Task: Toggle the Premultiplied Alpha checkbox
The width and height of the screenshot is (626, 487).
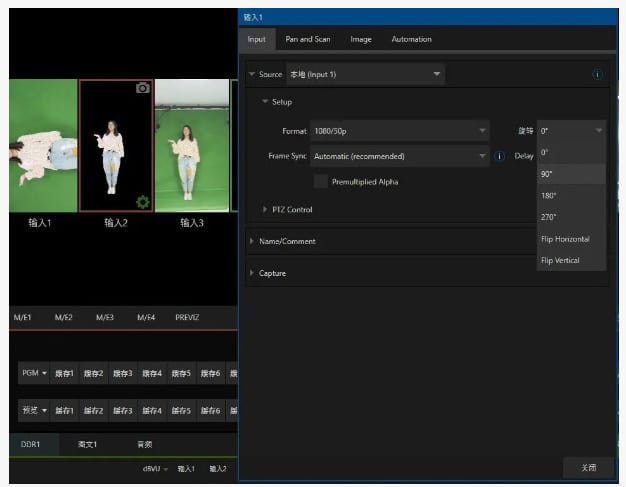Action: (320, 181)
